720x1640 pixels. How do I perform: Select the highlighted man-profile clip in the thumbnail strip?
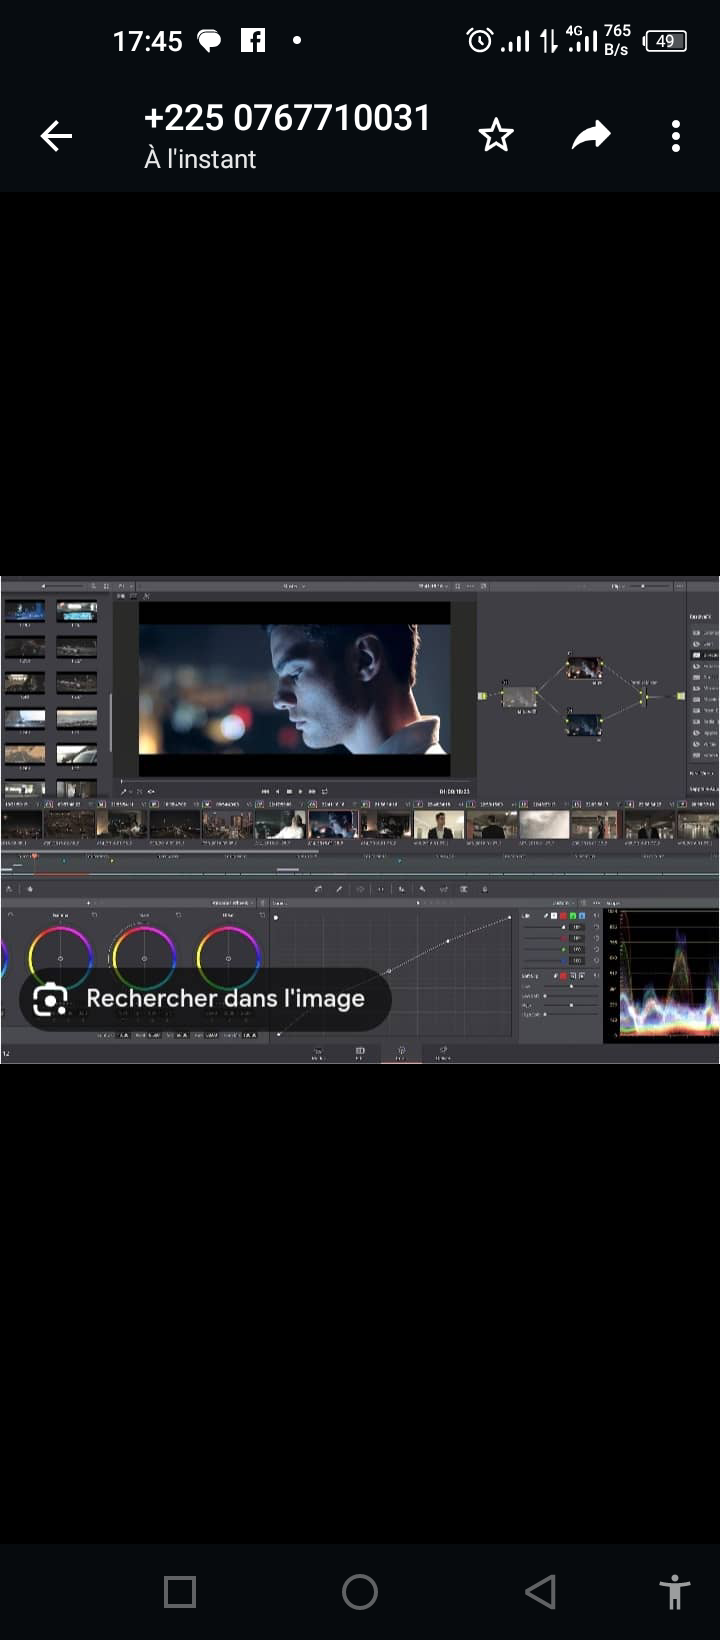coord(333,825)
